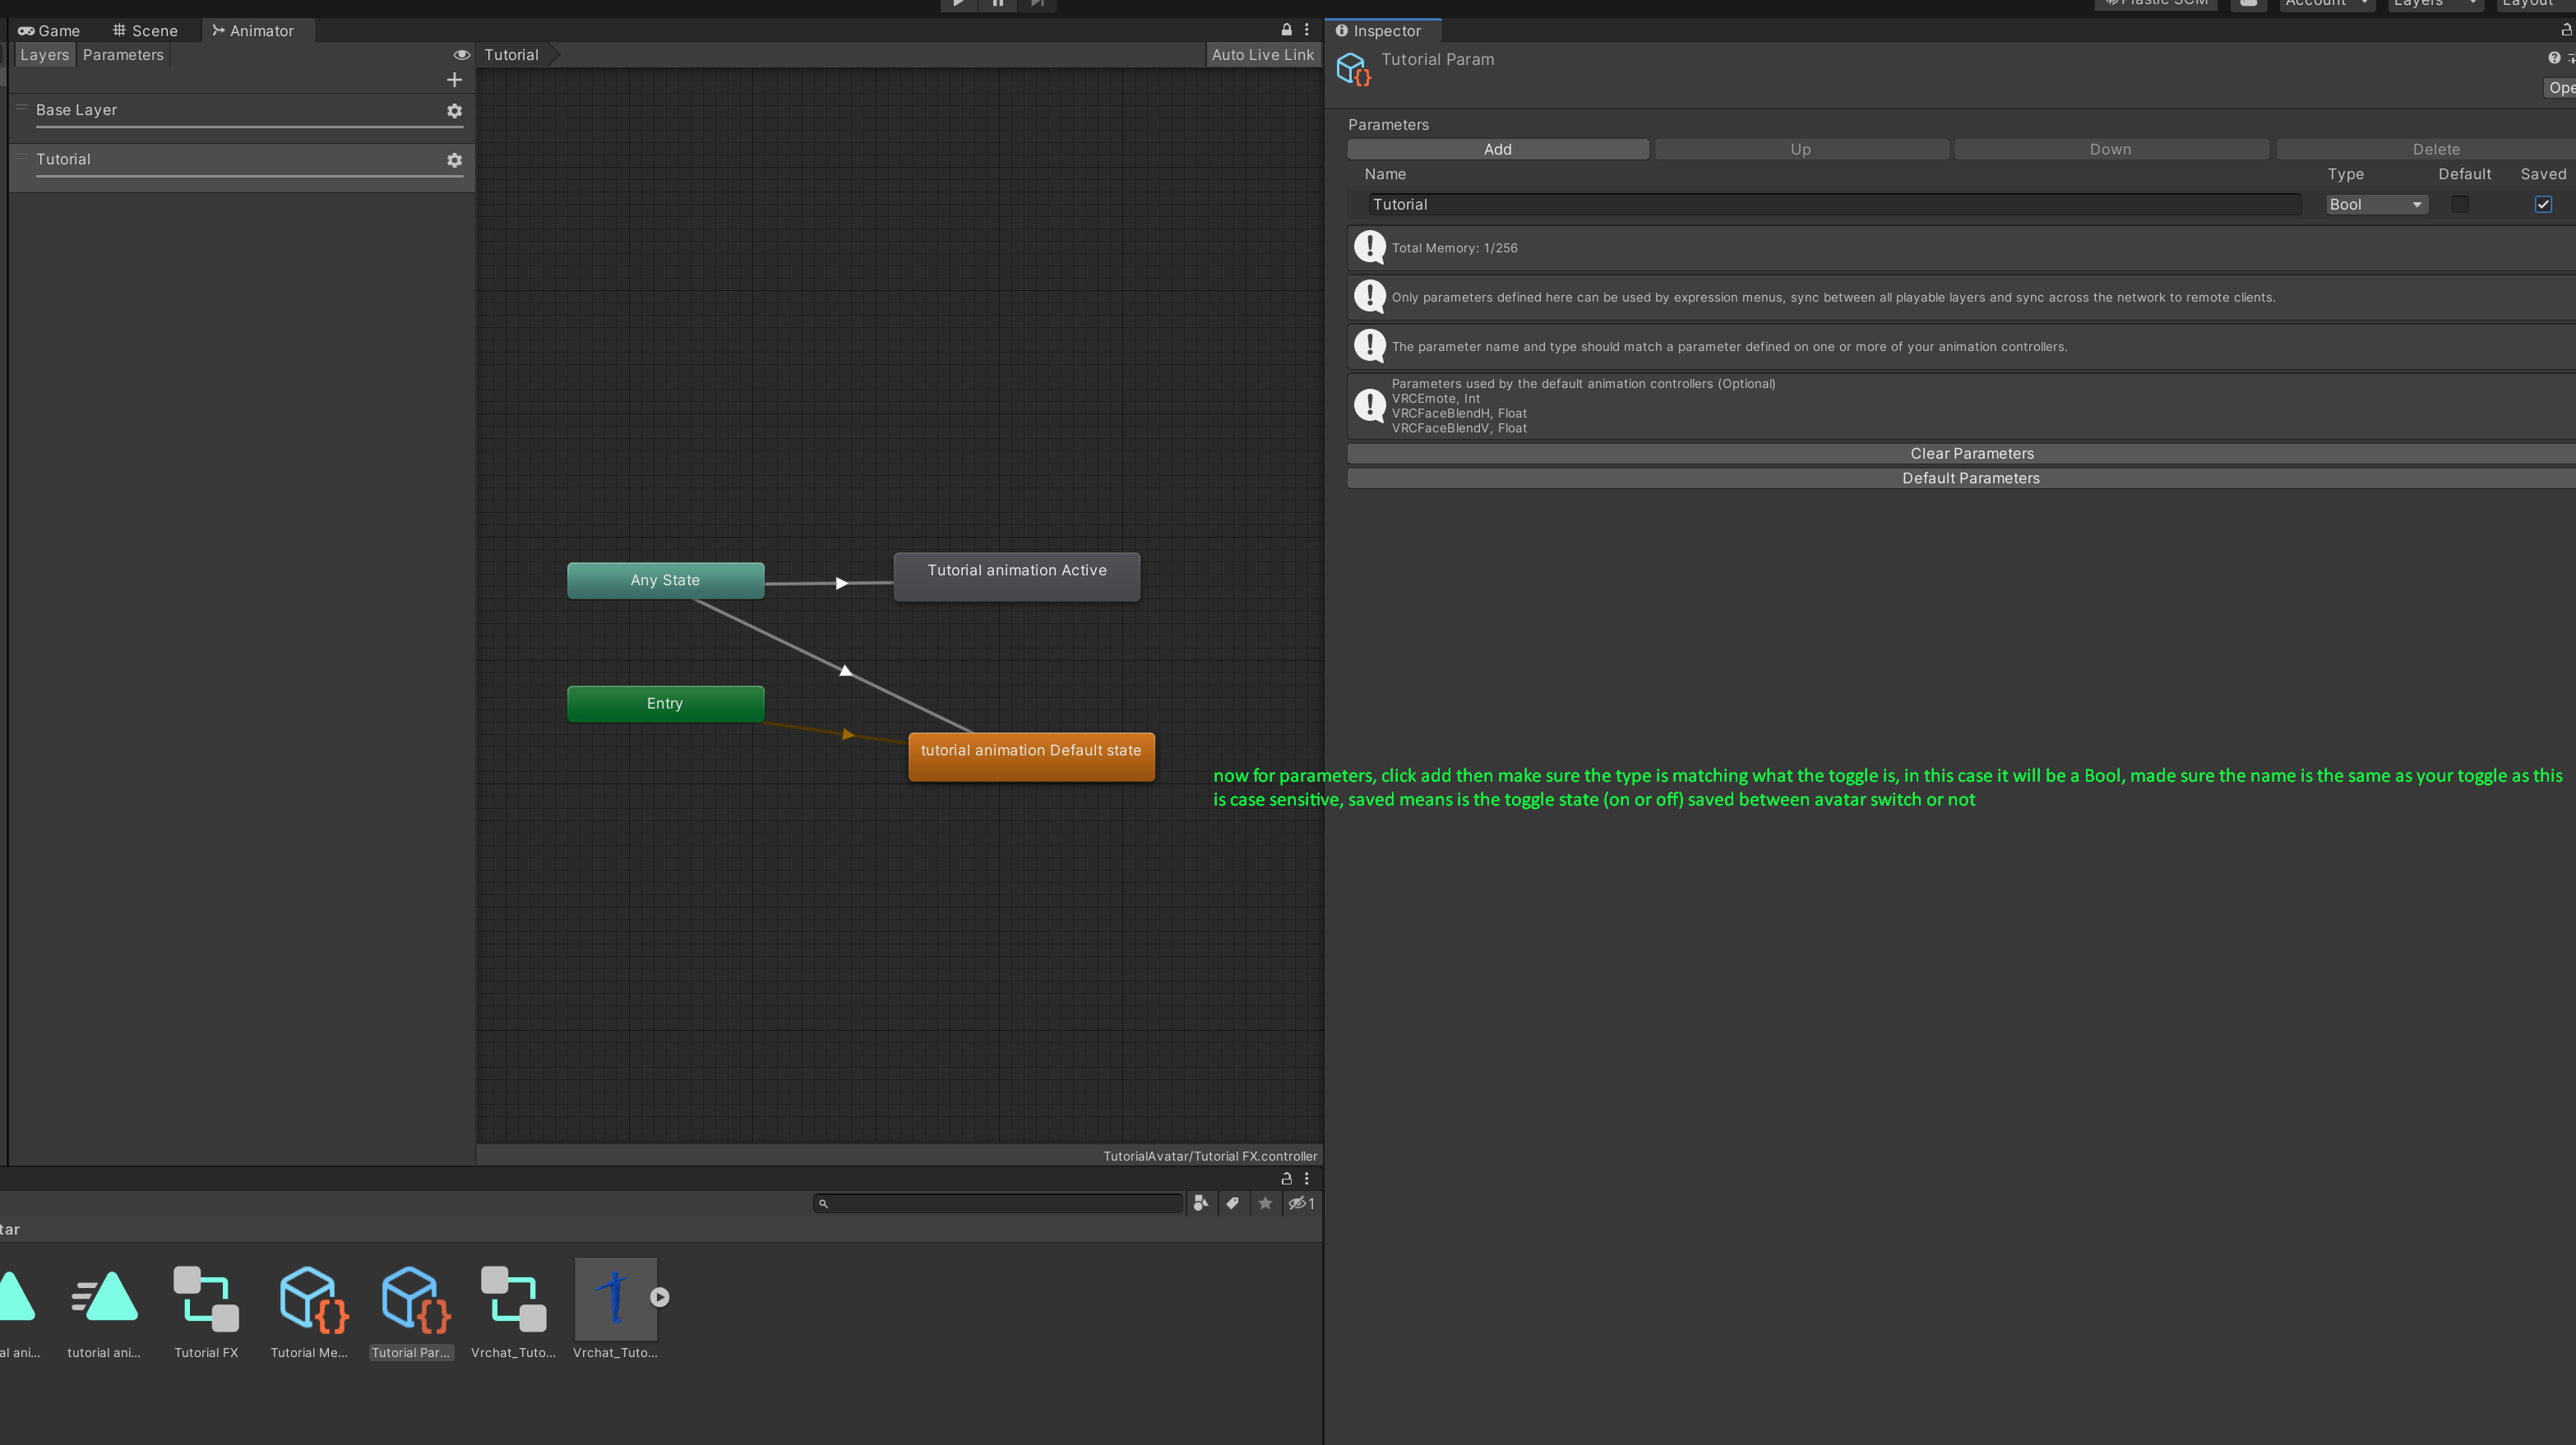2576x1445 pixels.
Task: Toggle the eye visibility icon in Animator
Action: (461, 55)
